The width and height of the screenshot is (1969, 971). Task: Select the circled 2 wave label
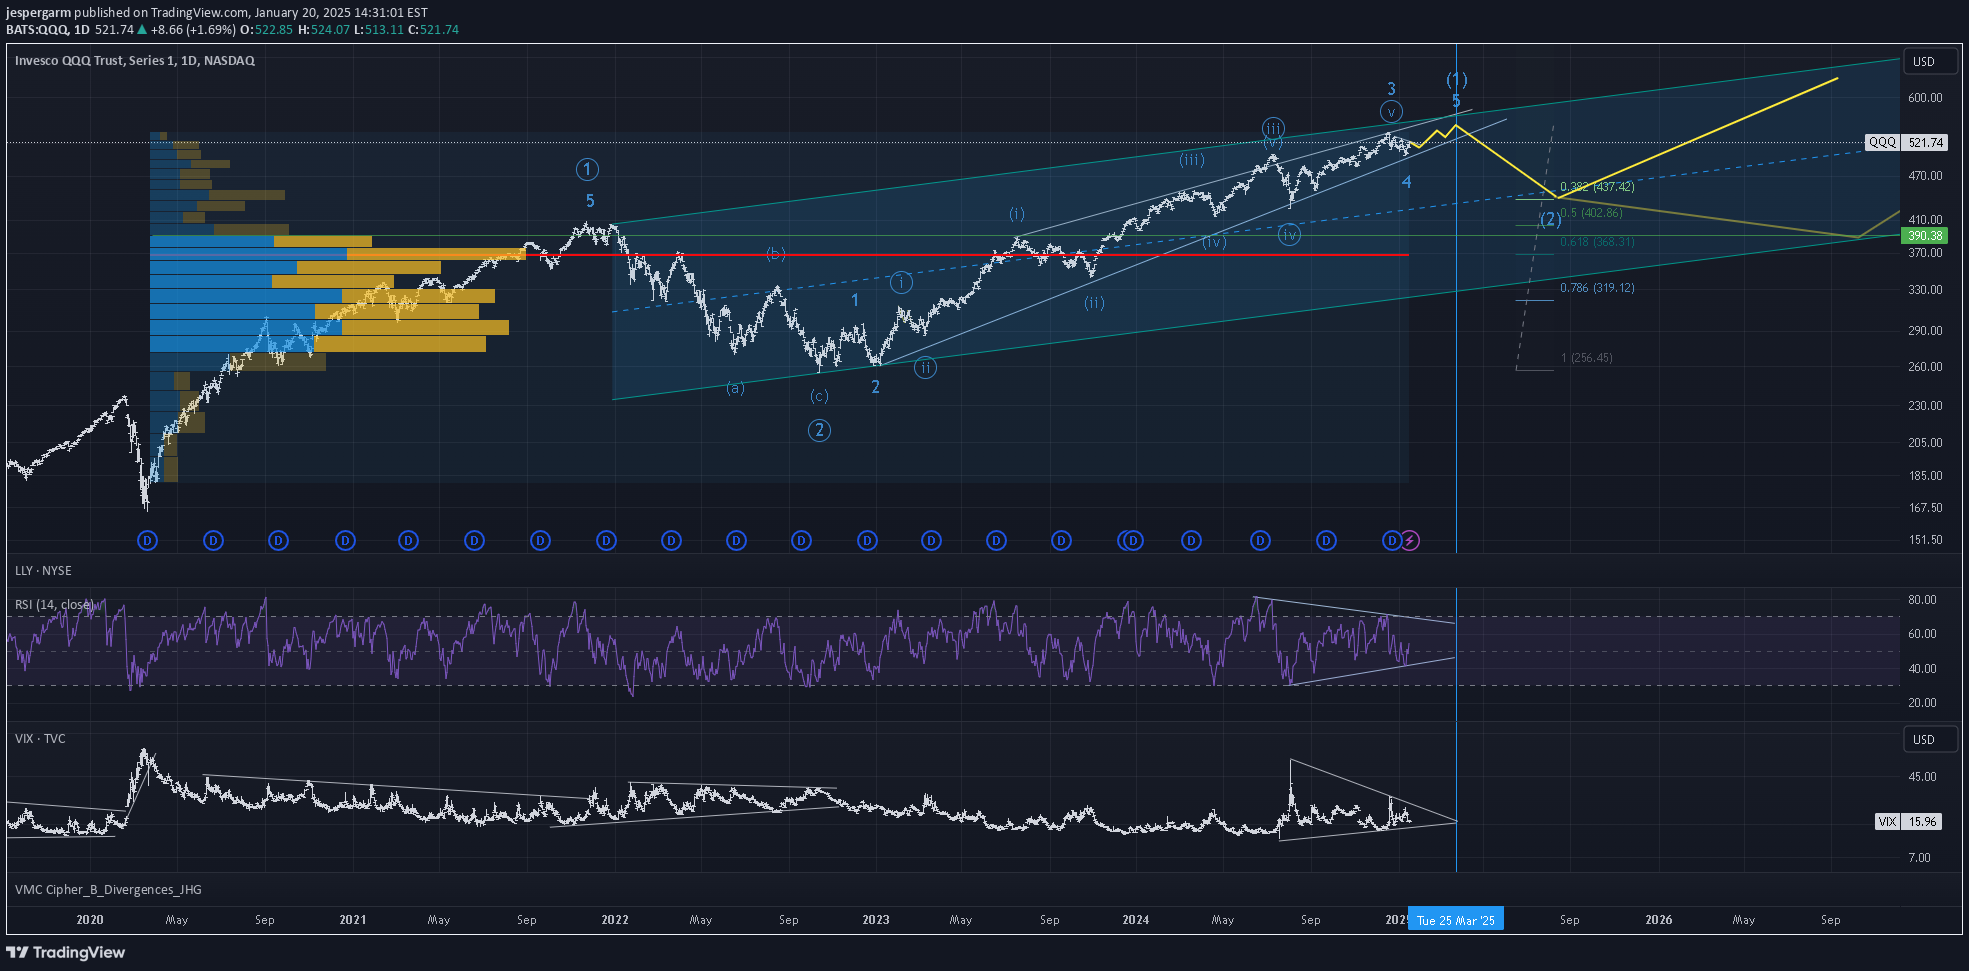[x=819, y=431]
